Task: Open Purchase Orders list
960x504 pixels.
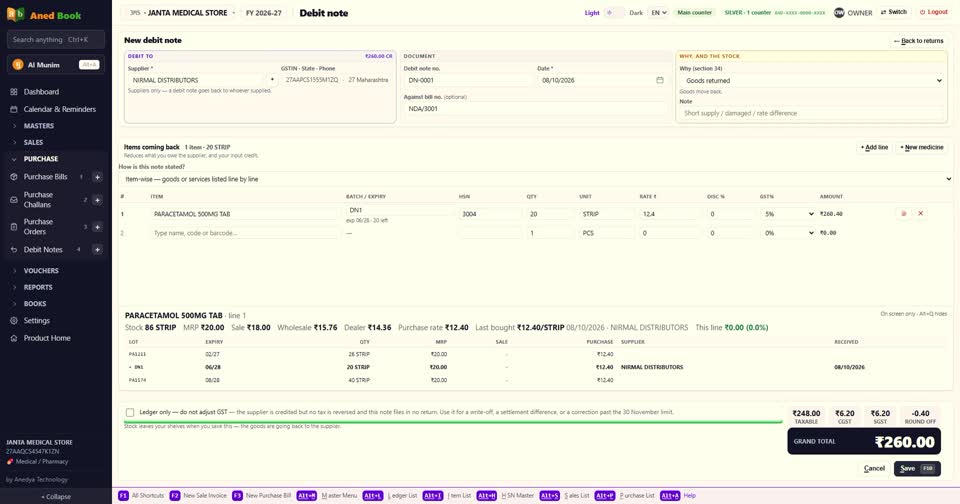Action: [38, 227]
